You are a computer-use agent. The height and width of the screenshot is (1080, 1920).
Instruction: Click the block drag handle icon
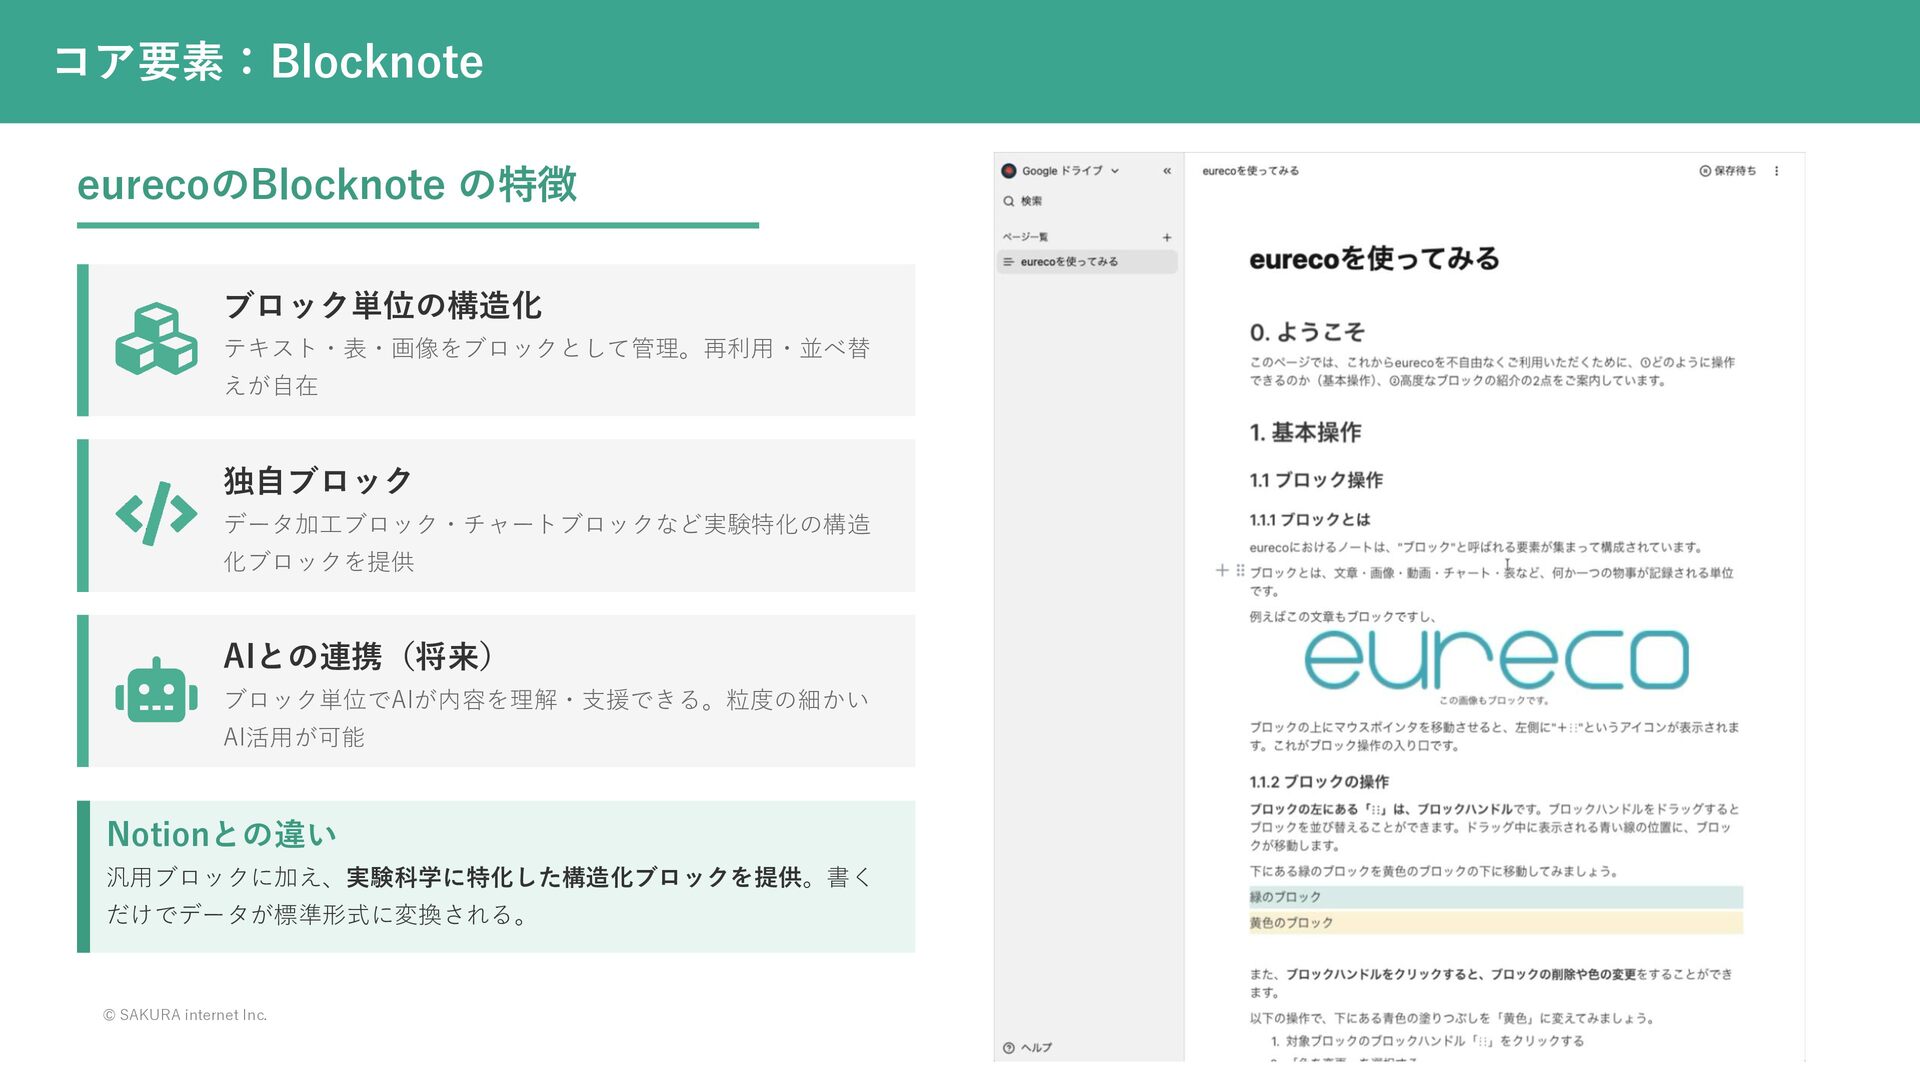(x=1240, y=571)
